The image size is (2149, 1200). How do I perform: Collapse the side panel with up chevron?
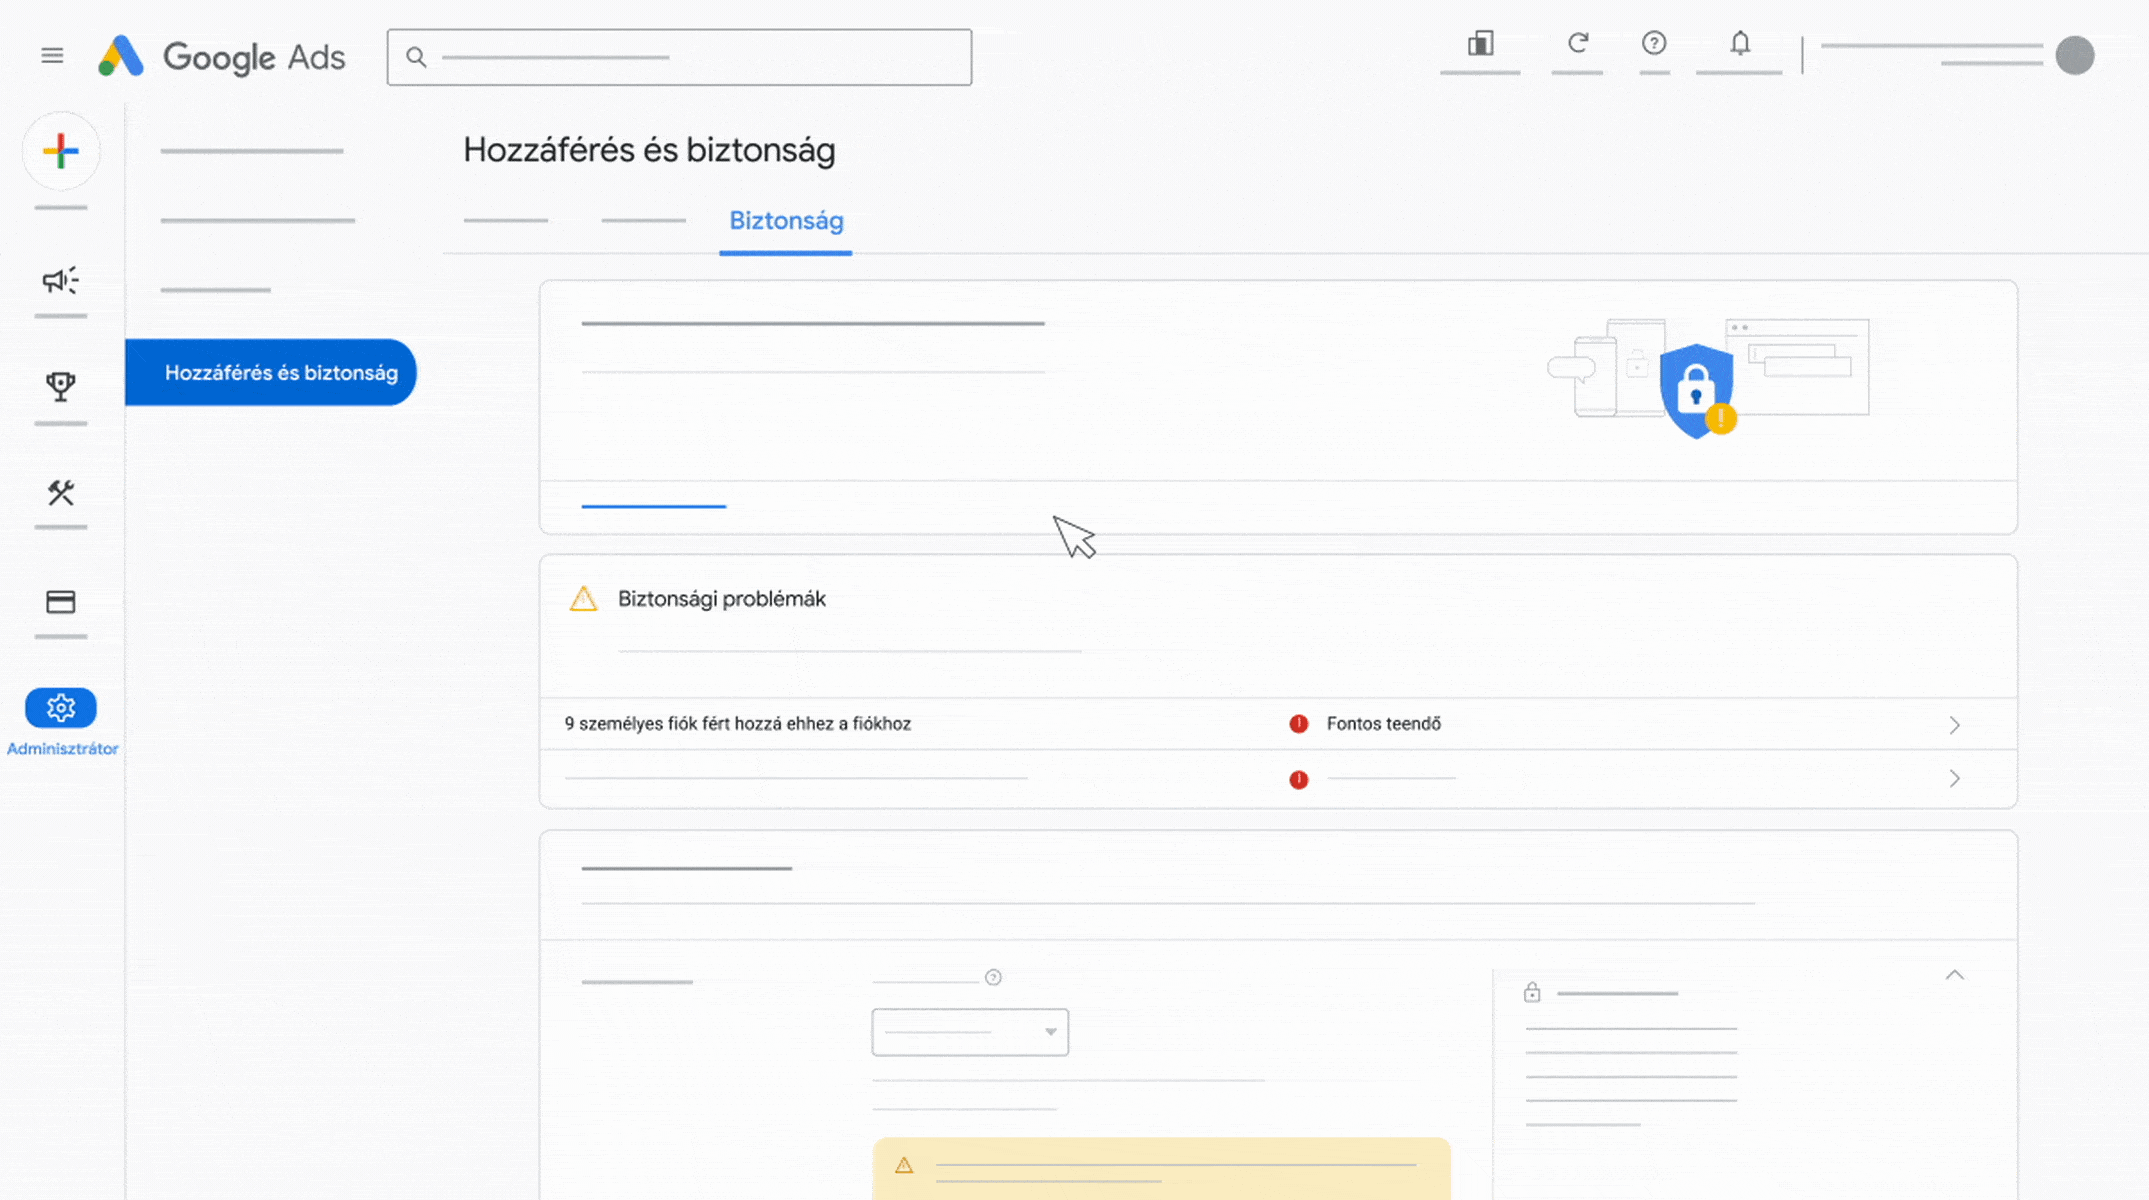[x=1954, y=975]
